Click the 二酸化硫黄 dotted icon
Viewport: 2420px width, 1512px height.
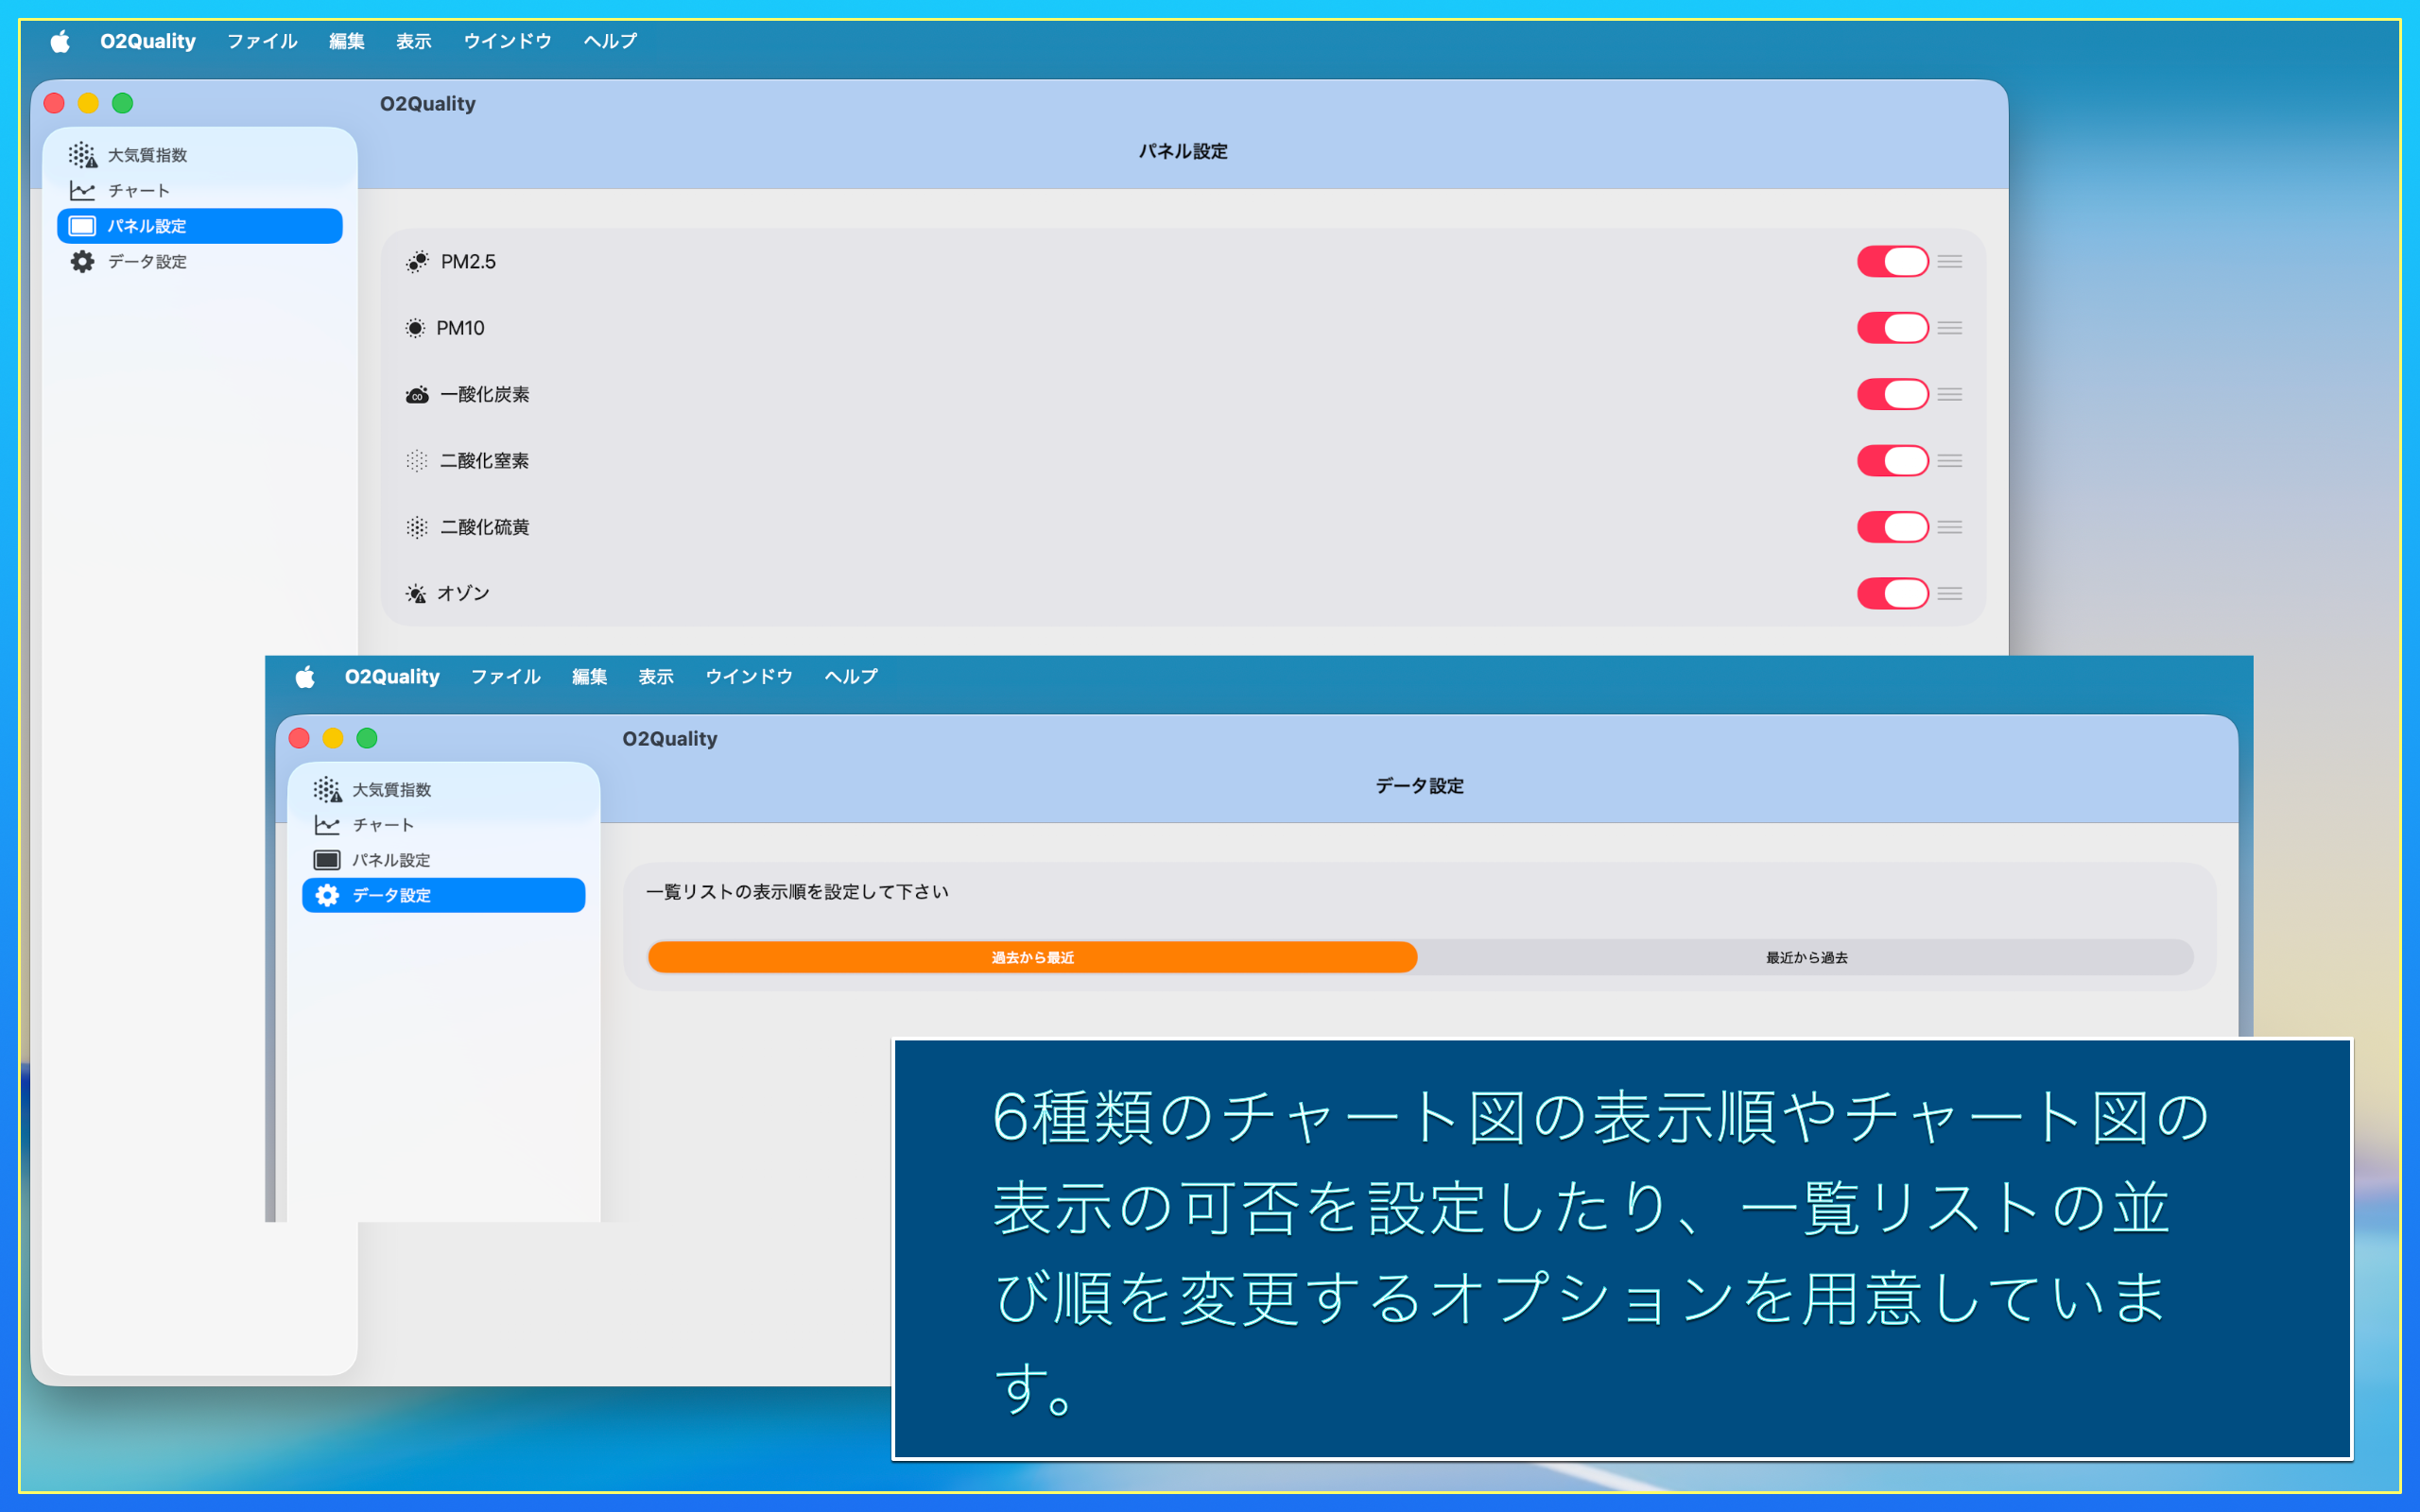pyautogui.click(x=417, y=527)
